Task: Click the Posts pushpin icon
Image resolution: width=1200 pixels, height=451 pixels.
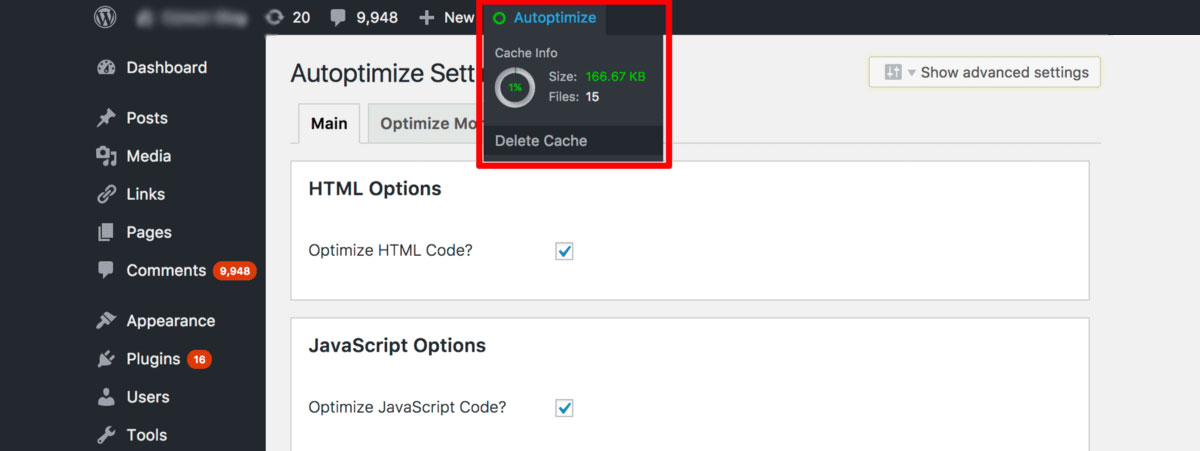Action: coord(106,118)
